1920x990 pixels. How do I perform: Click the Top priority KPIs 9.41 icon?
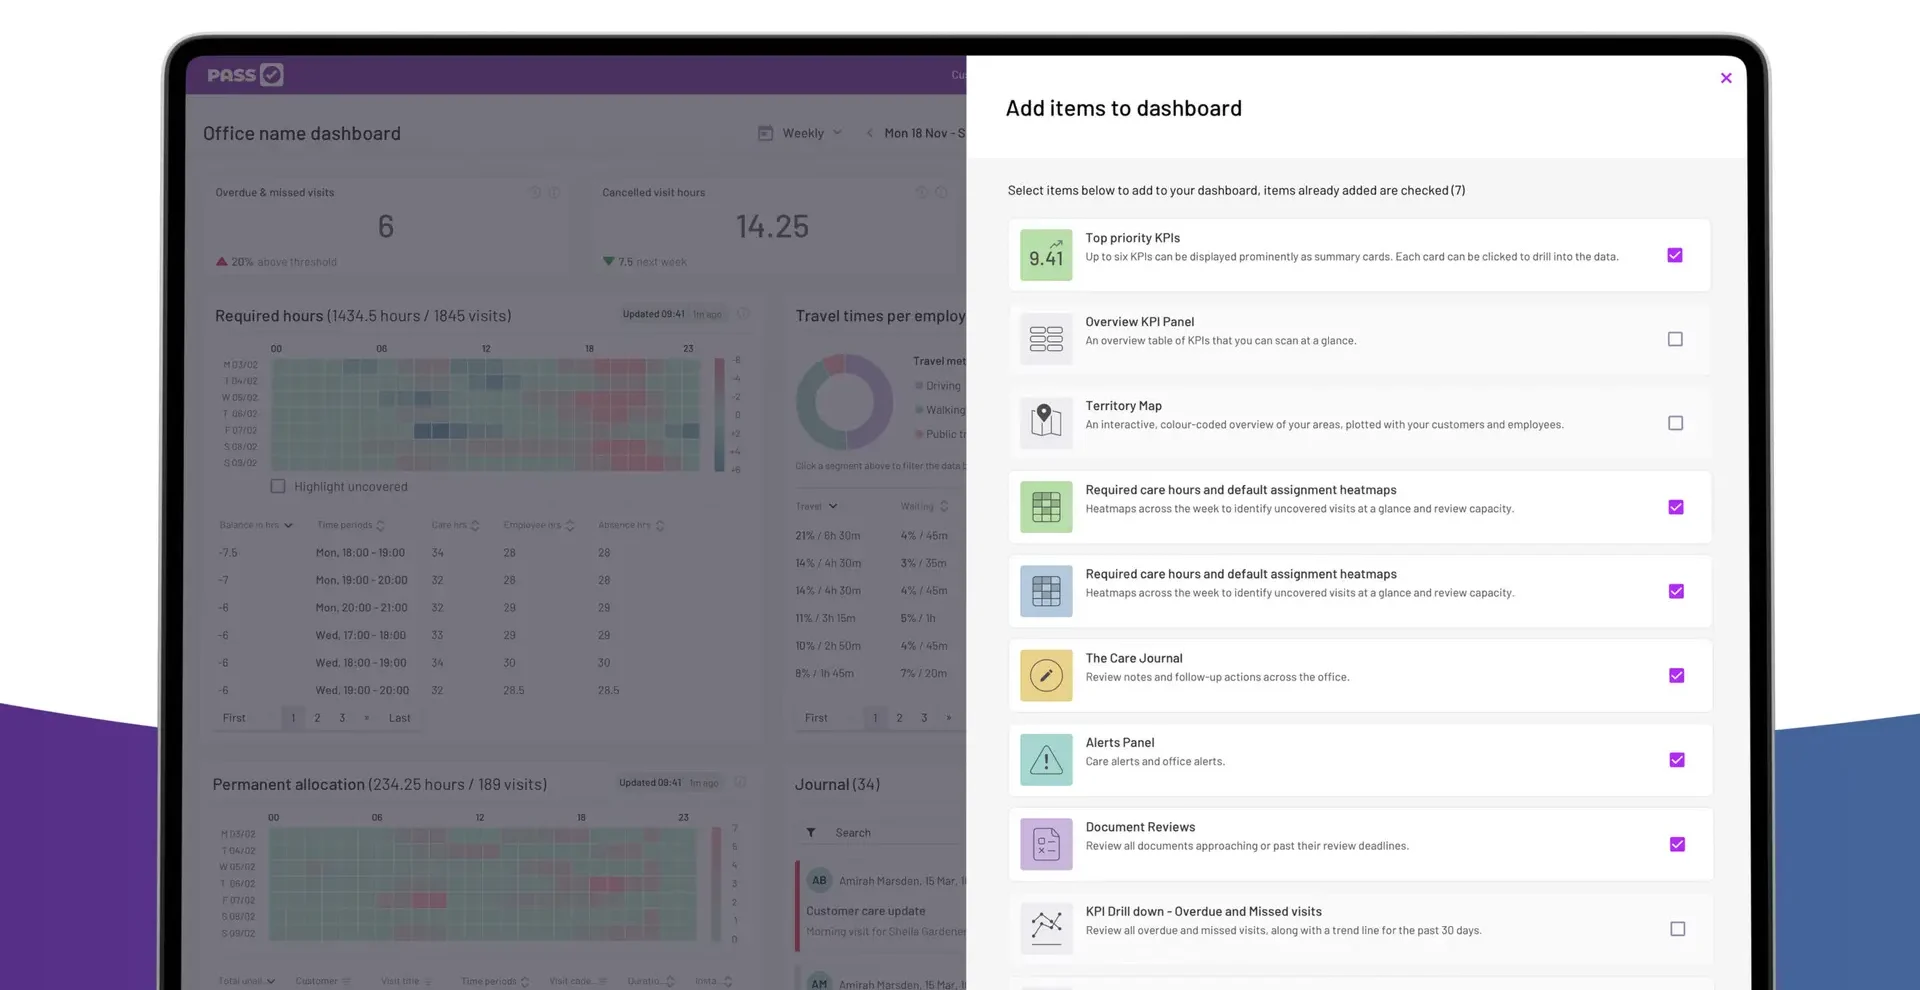[1046, 255]
